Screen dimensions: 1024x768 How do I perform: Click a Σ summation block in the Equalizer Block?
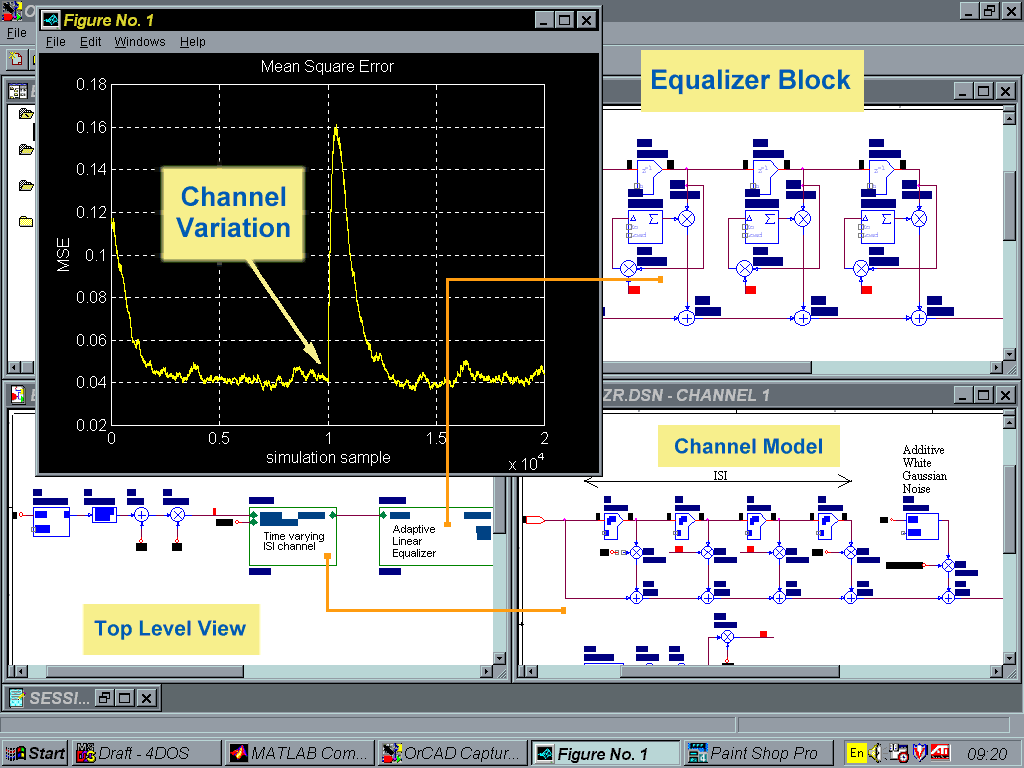[x=645, y=227]
